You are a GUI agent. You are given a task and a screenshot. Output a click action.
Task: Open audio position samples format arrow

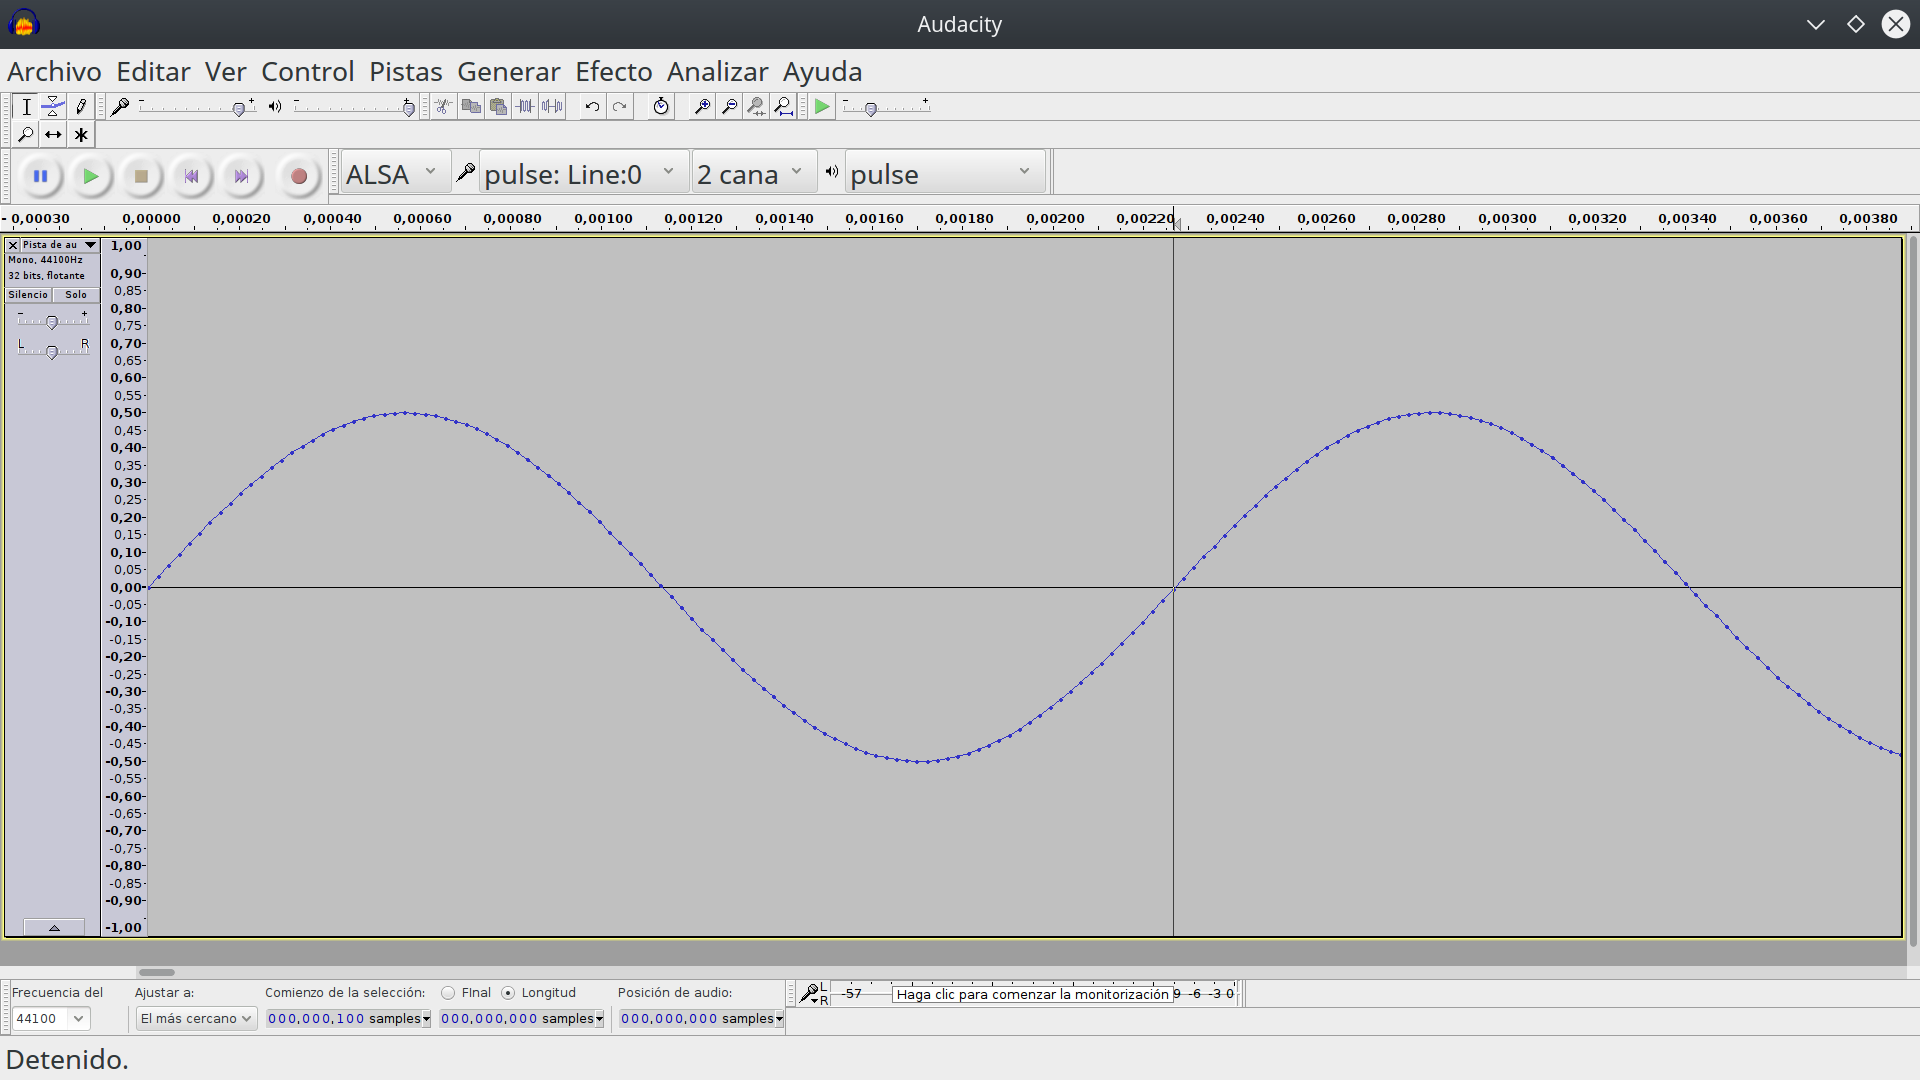coord(779,1019)
